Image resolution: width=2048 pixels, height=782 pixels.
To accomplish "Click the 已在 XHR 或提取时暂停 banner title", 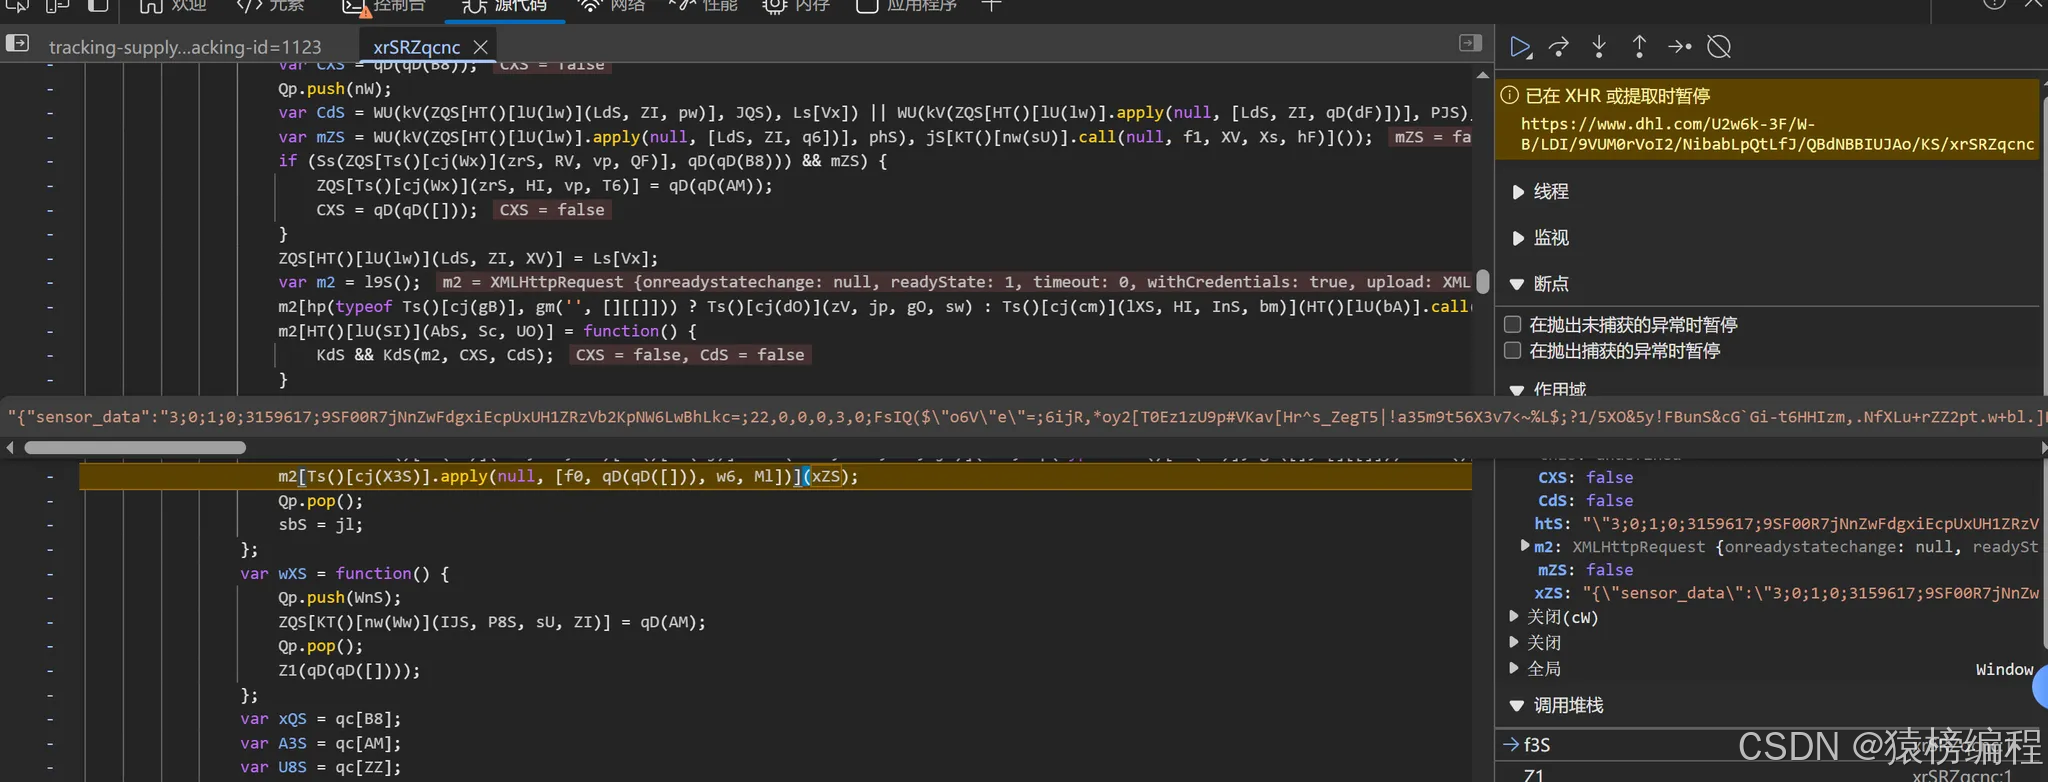I will click(1617, 95).
